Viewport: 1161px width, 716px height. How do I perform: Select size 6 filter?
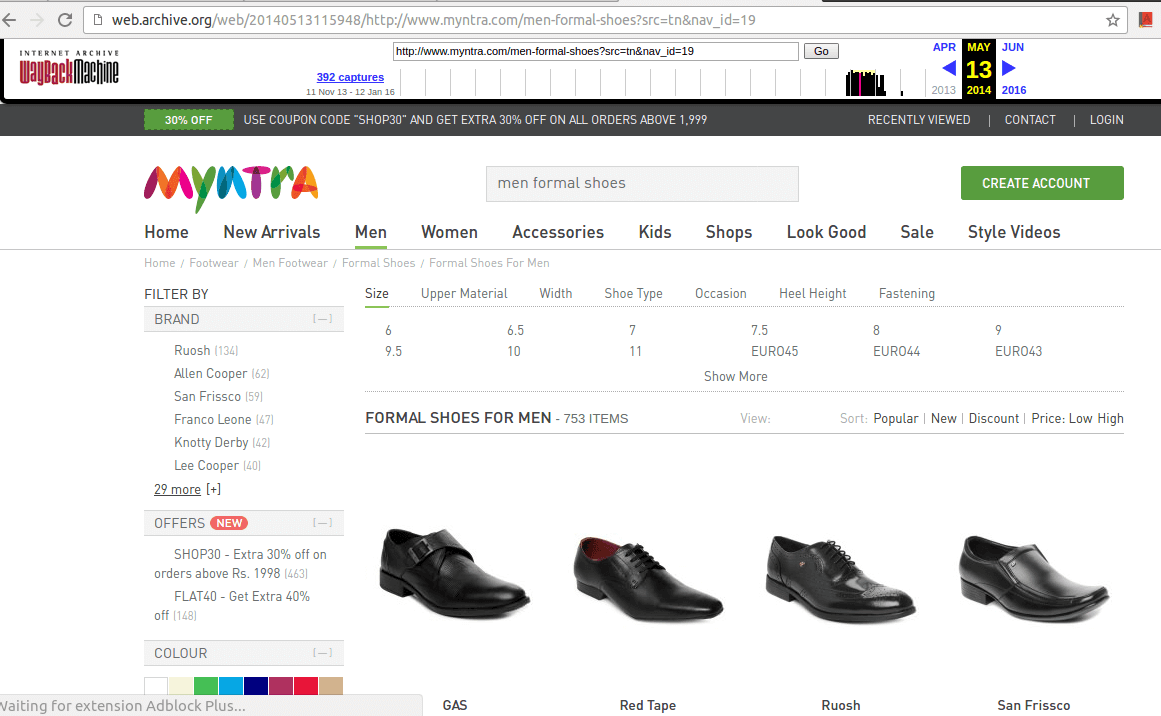[388, 330]
